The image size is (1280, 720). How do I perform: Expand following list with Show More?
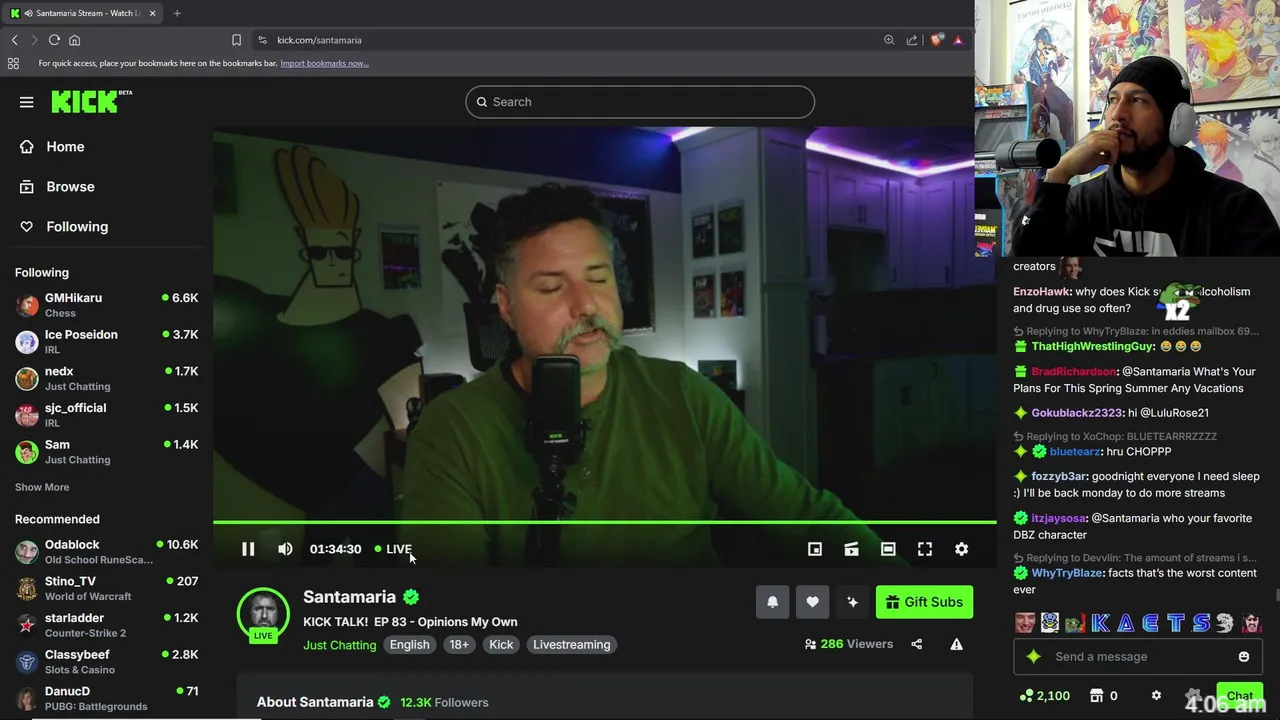42,487
